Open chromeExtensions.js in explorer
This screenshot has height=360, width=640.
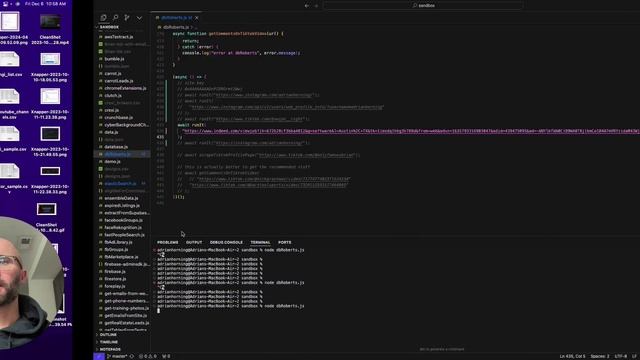pos(125,88)
